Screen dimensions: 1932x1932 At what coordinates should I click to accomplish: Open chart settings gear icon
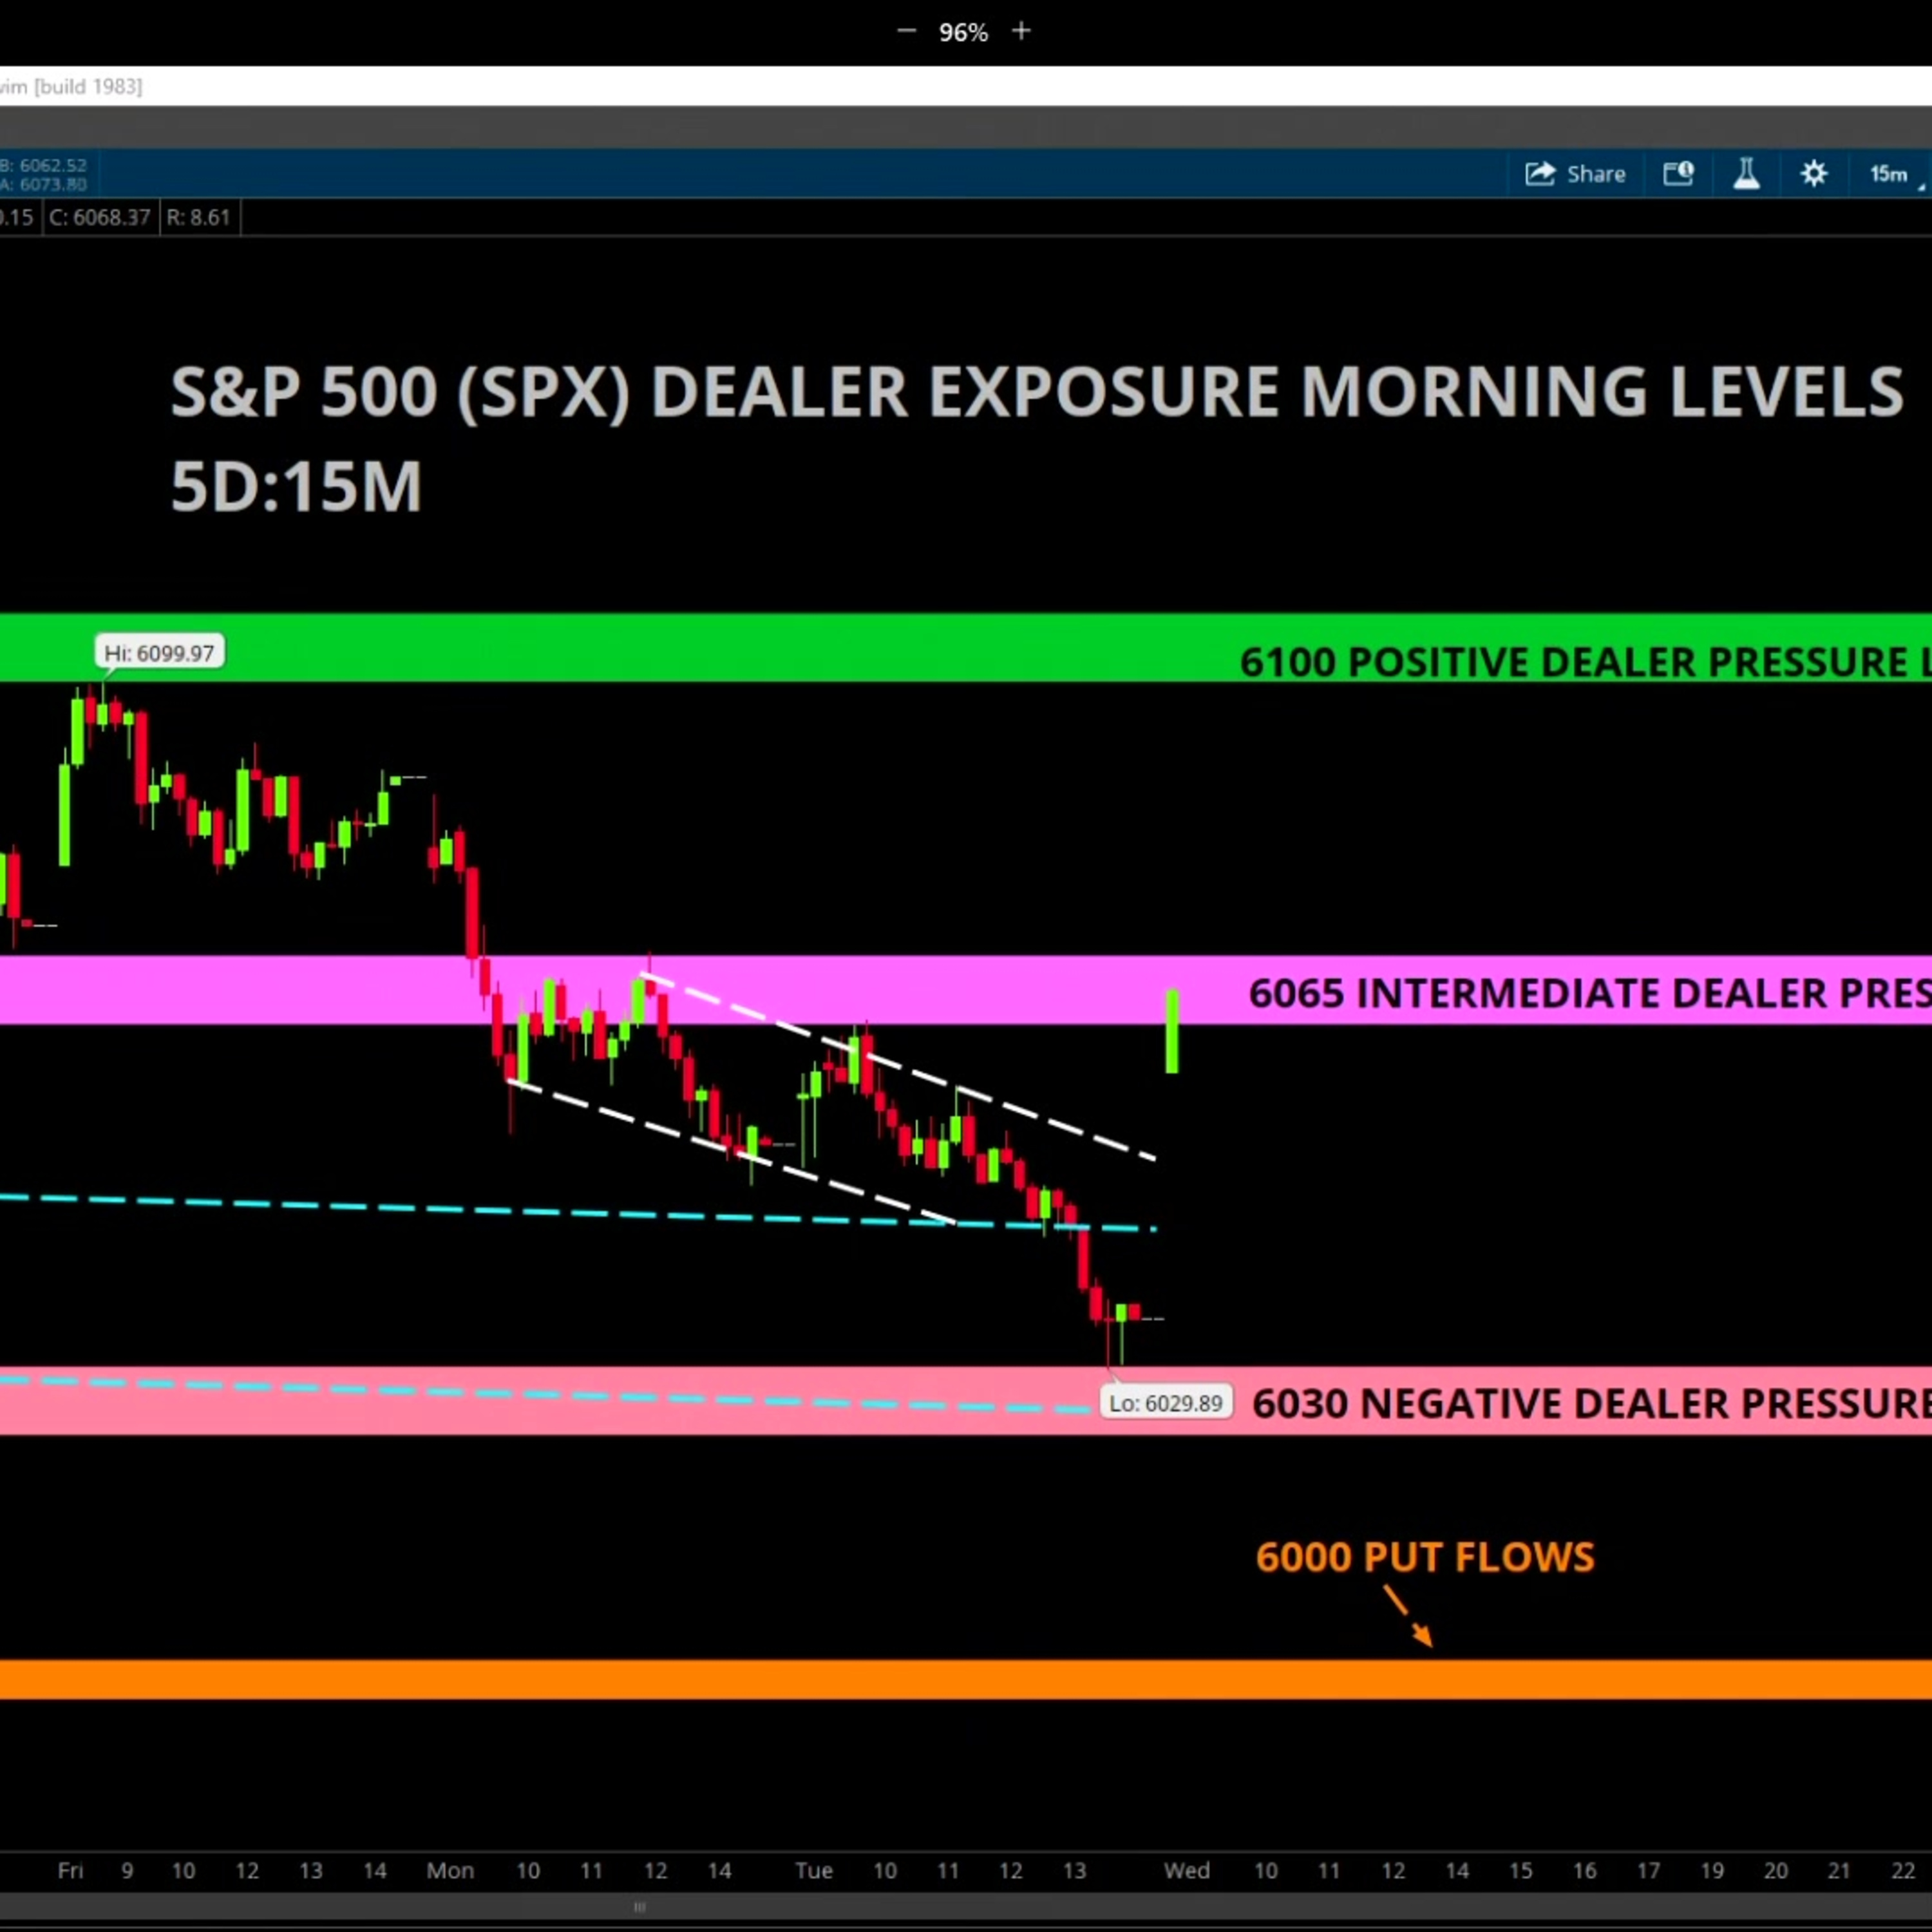[1814, 174]
